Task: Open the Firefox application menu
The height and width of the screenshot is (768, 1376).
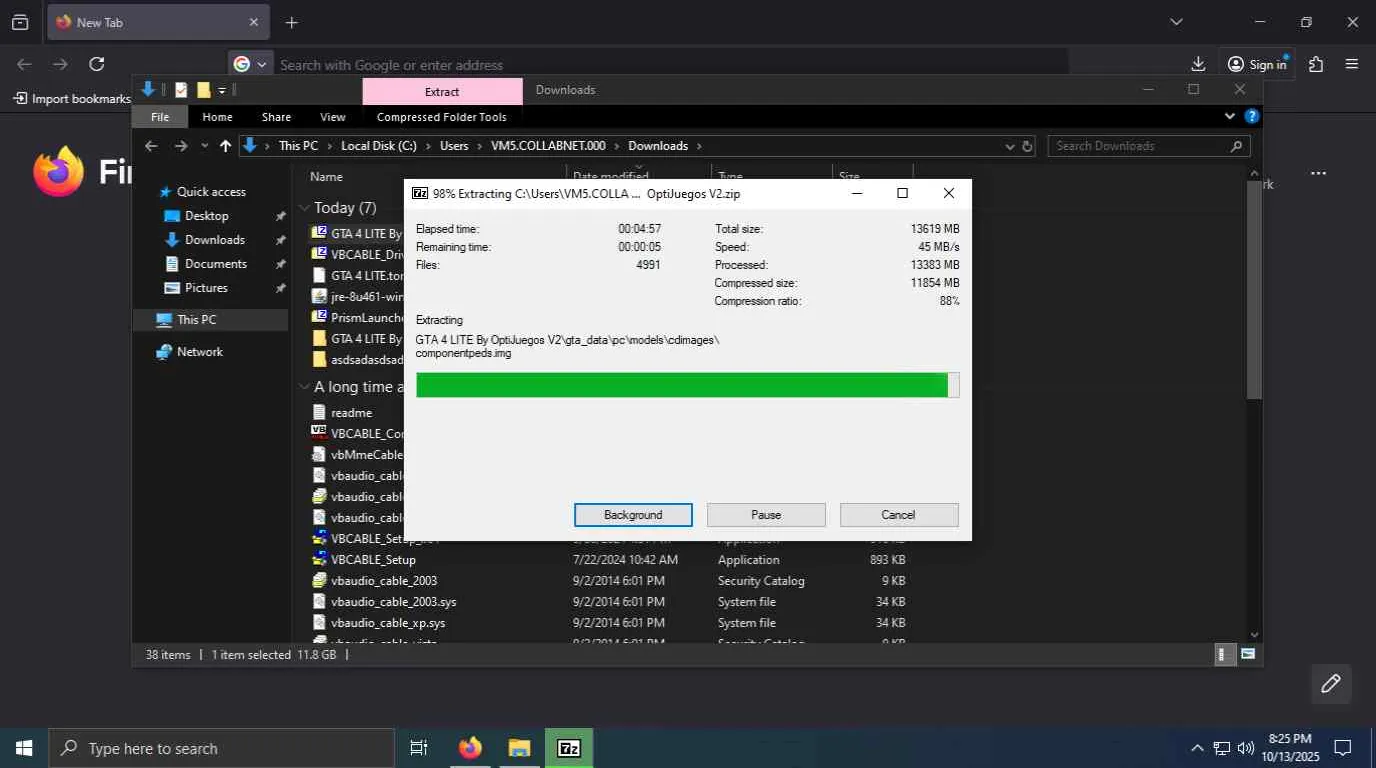Action: (x=1352, y=64)
